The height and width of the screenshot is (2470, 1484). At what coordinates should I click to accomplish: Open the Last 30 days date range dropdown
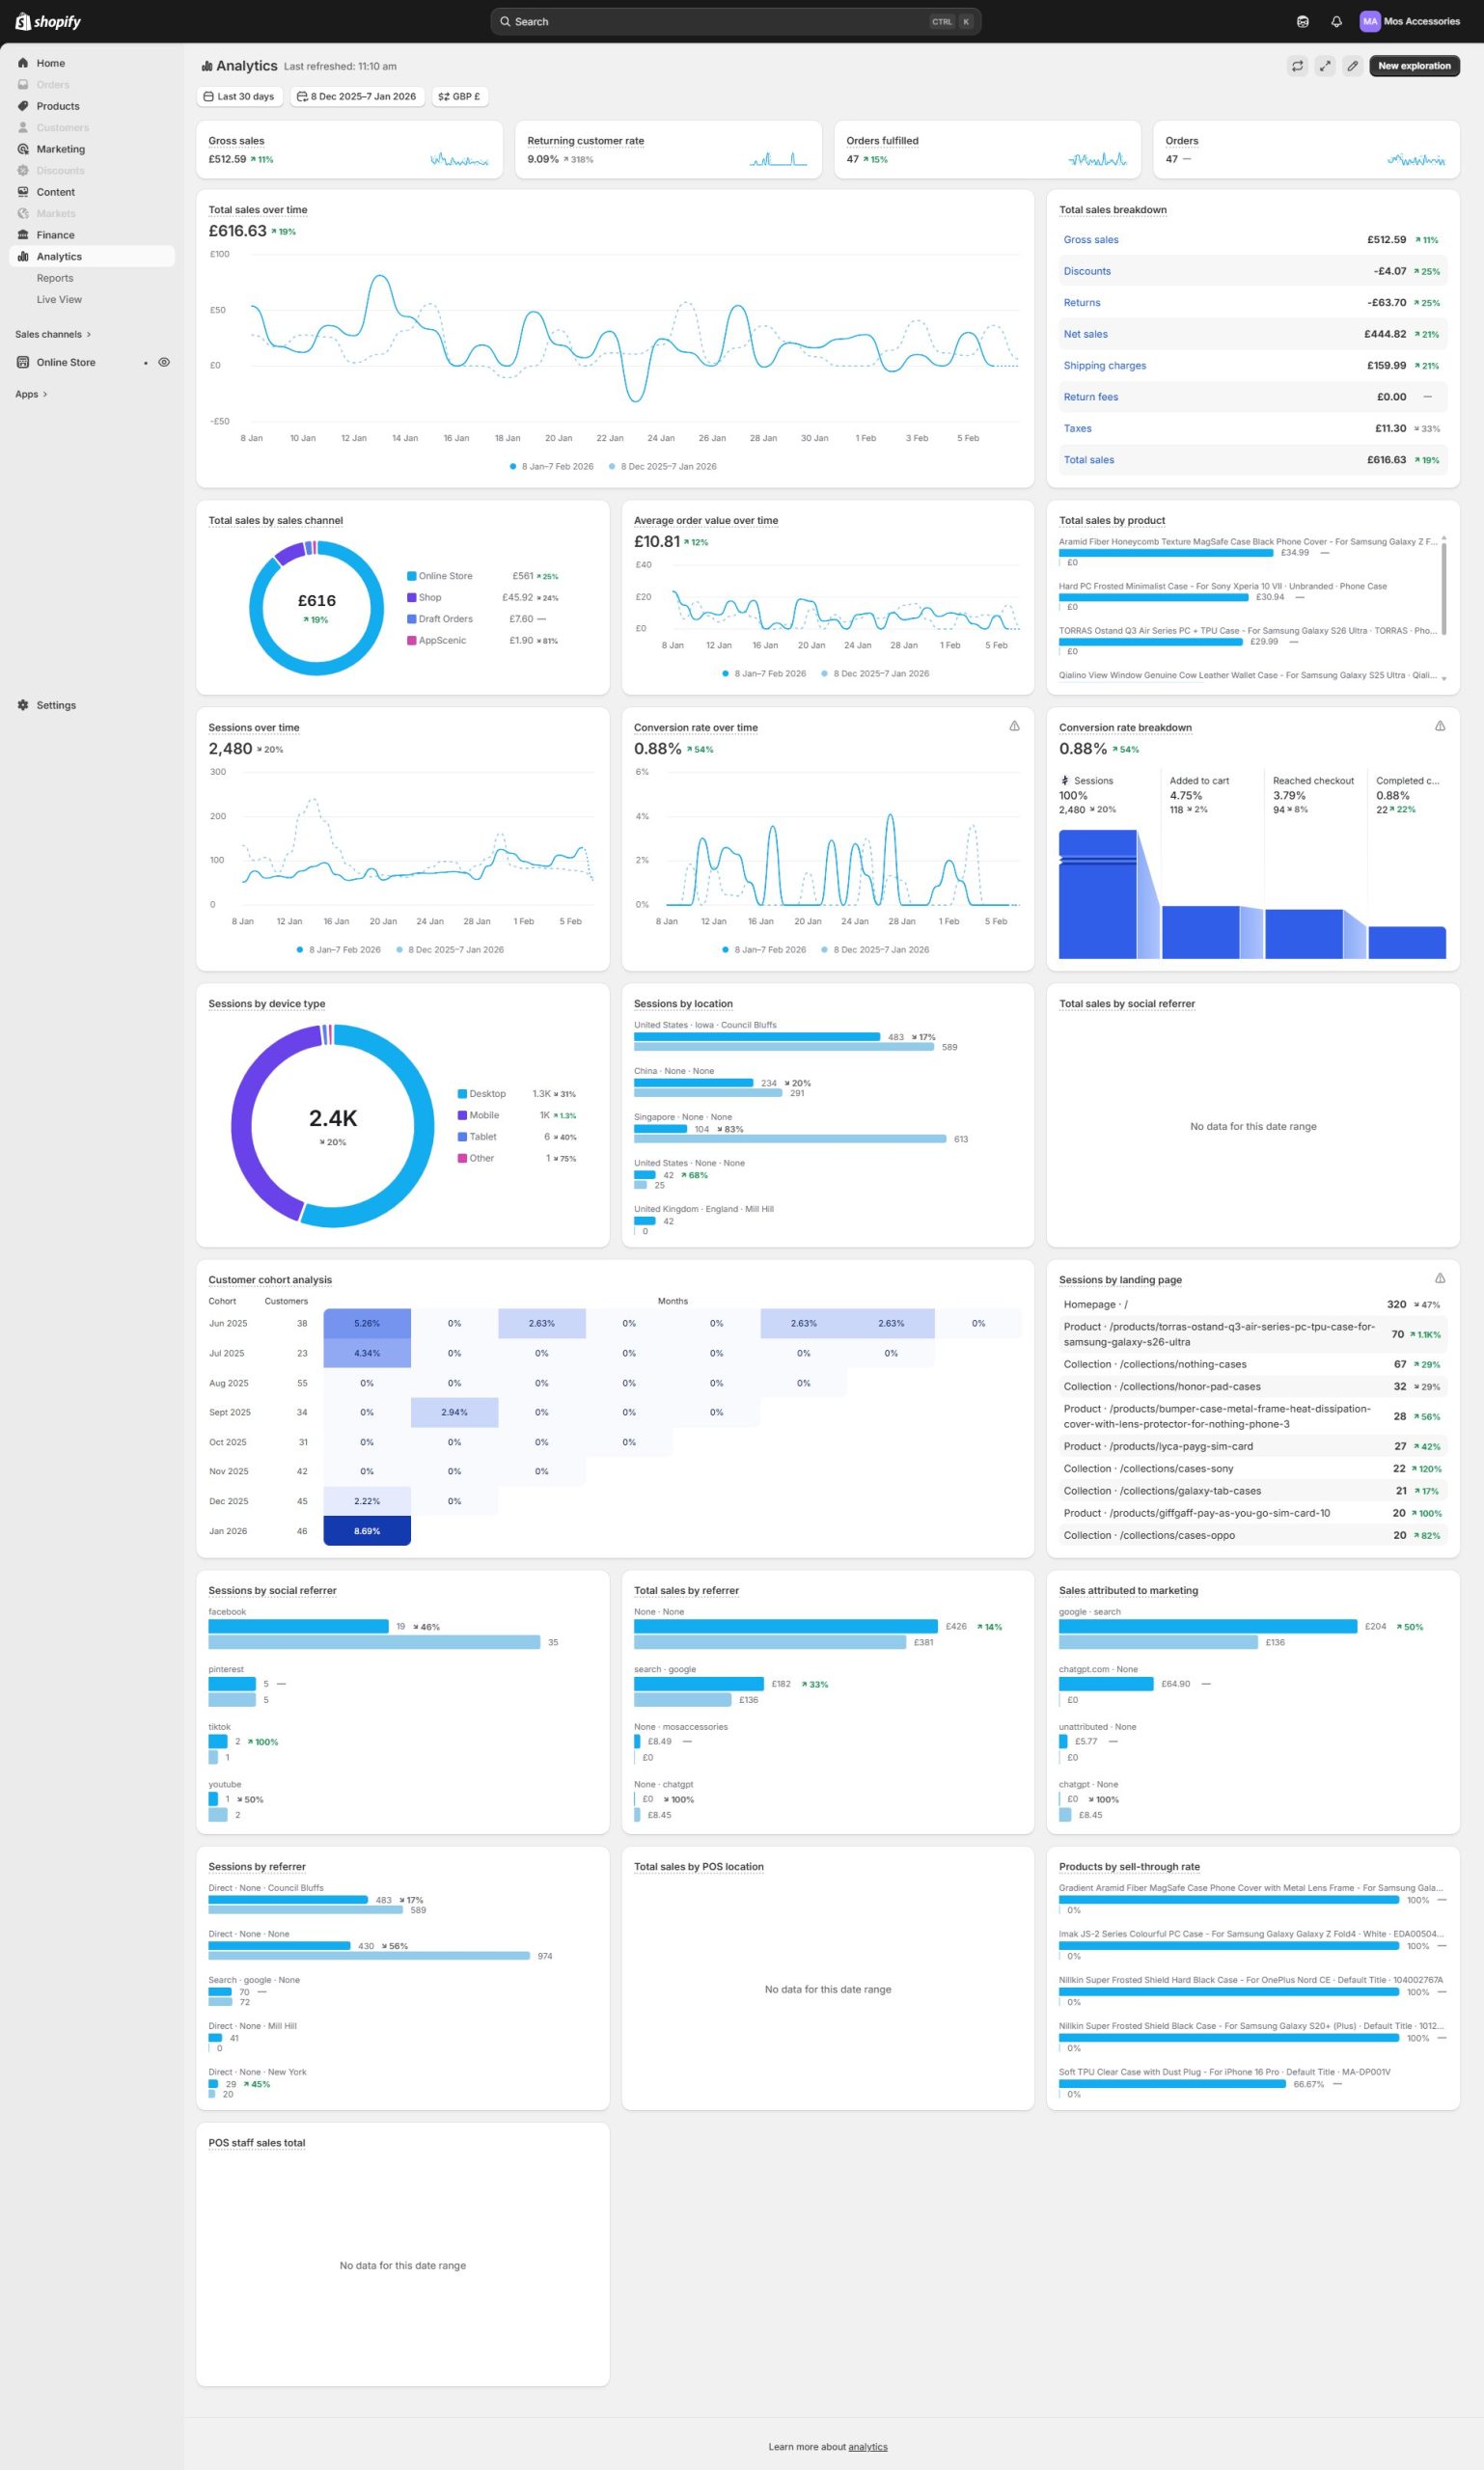point(239,97)
